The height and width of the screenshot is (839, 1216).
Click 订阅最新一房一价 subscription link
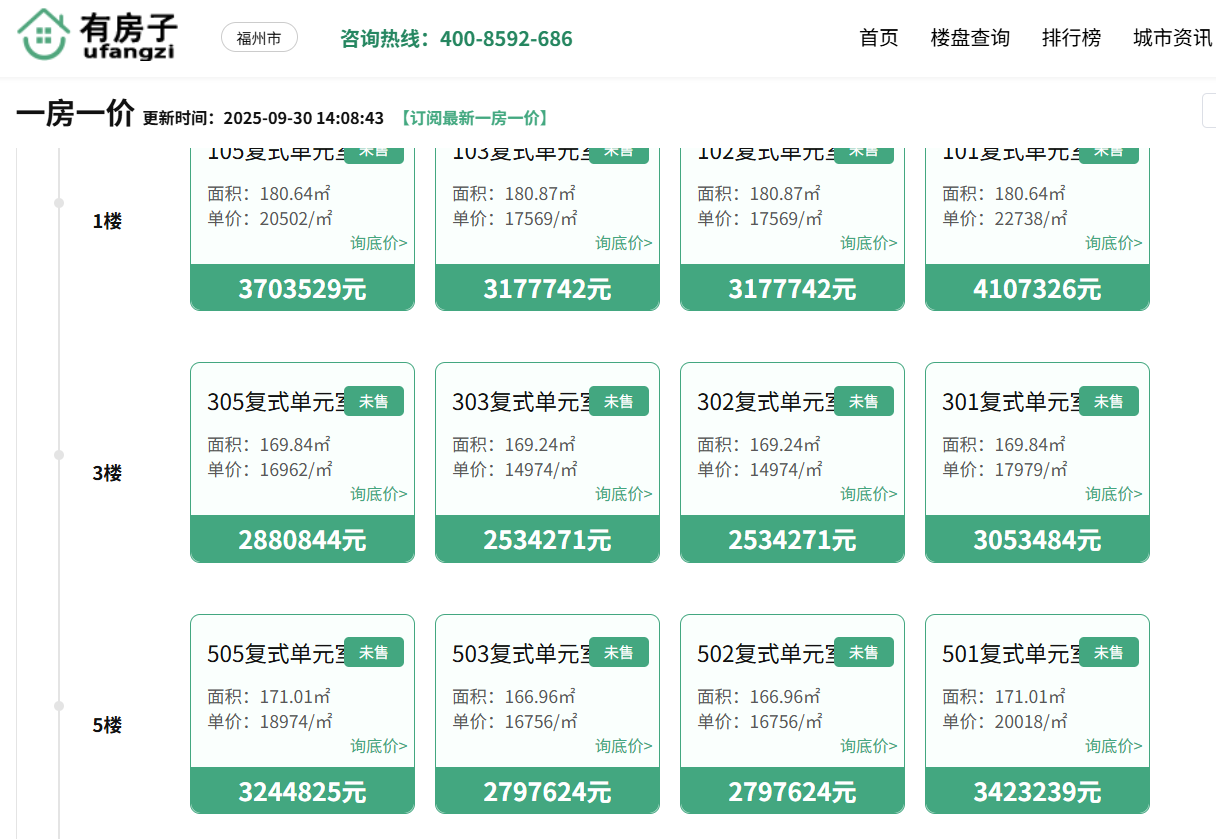pyautogui.click(x=474, y=118)
